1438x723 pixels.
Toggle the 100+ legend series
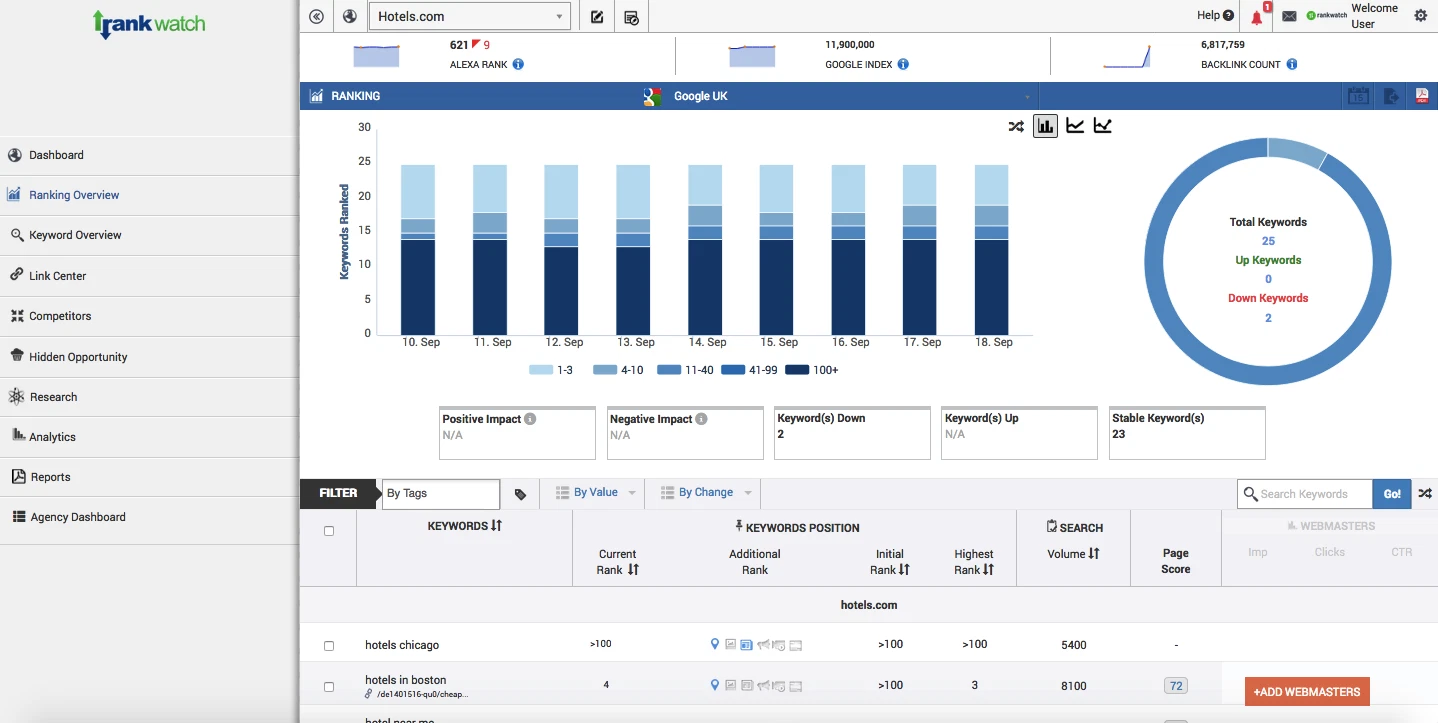(812, 370)
